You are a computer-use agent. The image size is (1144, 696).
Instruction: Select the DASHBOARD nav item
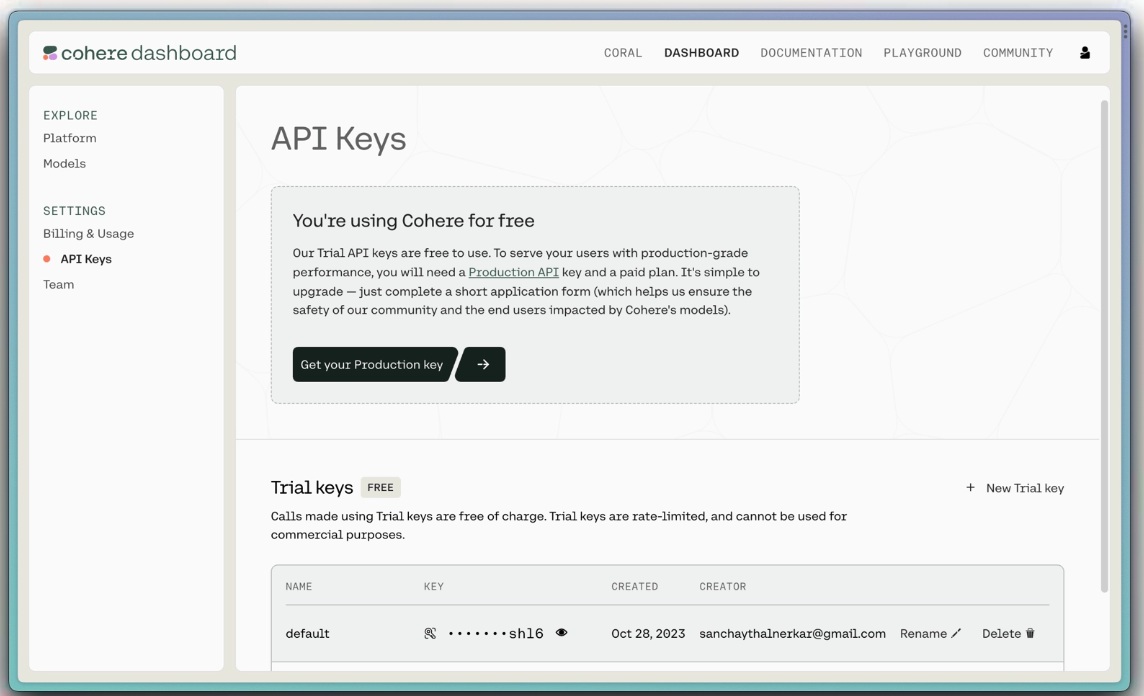[x=701, y=53]
